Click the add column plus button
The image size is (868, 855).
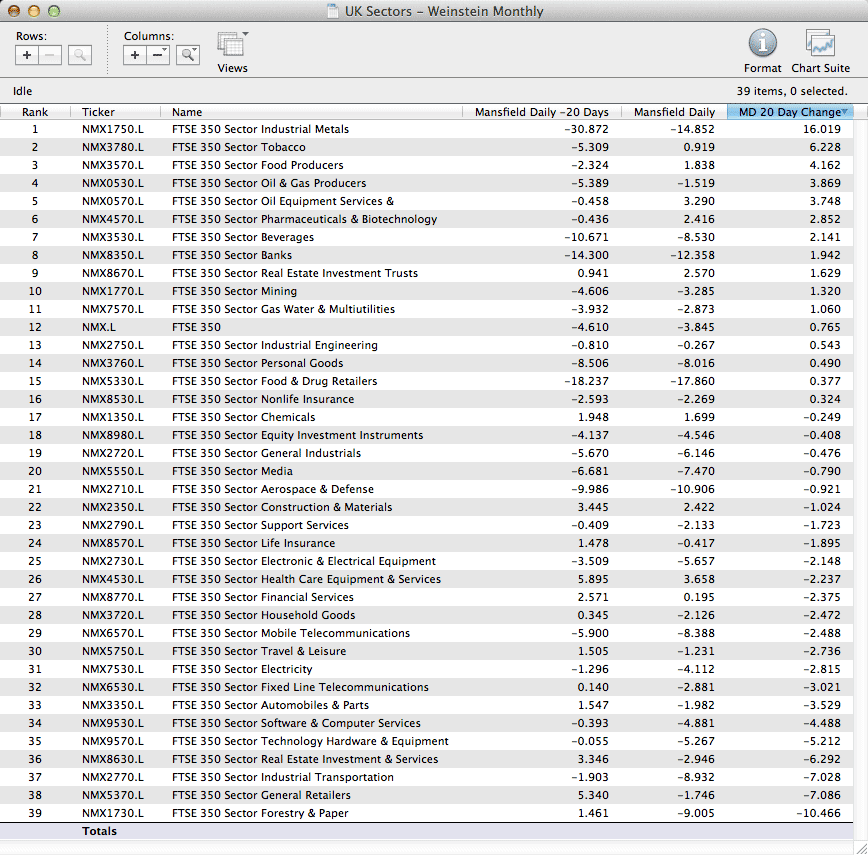(135, 55)
